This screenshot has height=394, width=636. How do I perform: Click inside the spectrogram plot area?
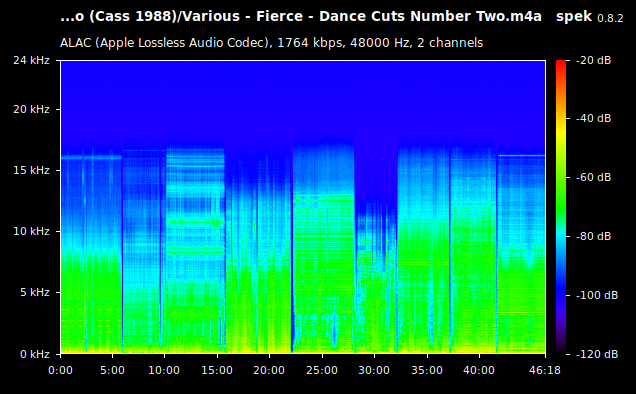click(303, 207)
